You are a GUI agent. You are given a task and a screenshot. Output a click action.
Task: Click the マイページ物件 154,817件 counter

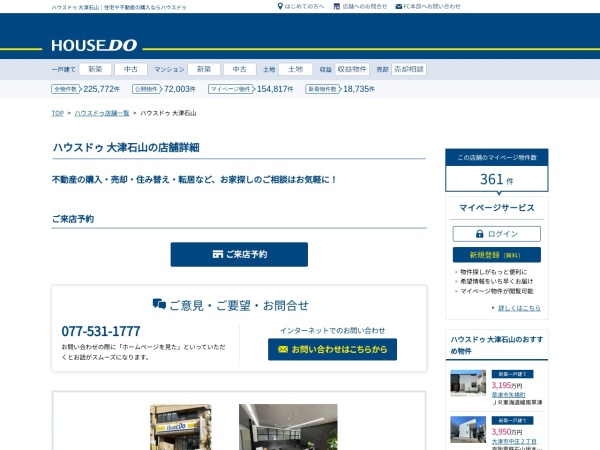tap(251, 89)
